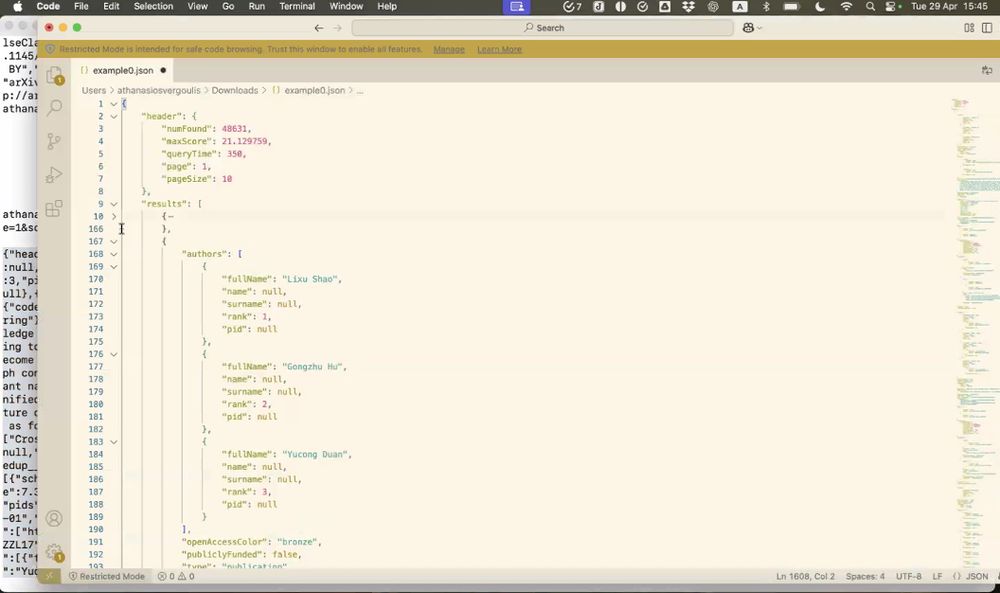Screen dimensions: 1000x593
Task: Expand the folded block on line 10
Action: [x=114, y=216]
